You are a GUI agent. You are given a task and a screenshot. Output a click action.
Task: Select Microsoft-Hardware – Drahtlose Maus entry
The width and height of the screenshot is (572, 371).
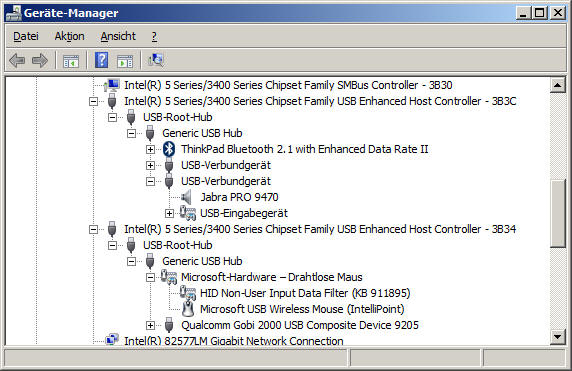click(271, 277)
